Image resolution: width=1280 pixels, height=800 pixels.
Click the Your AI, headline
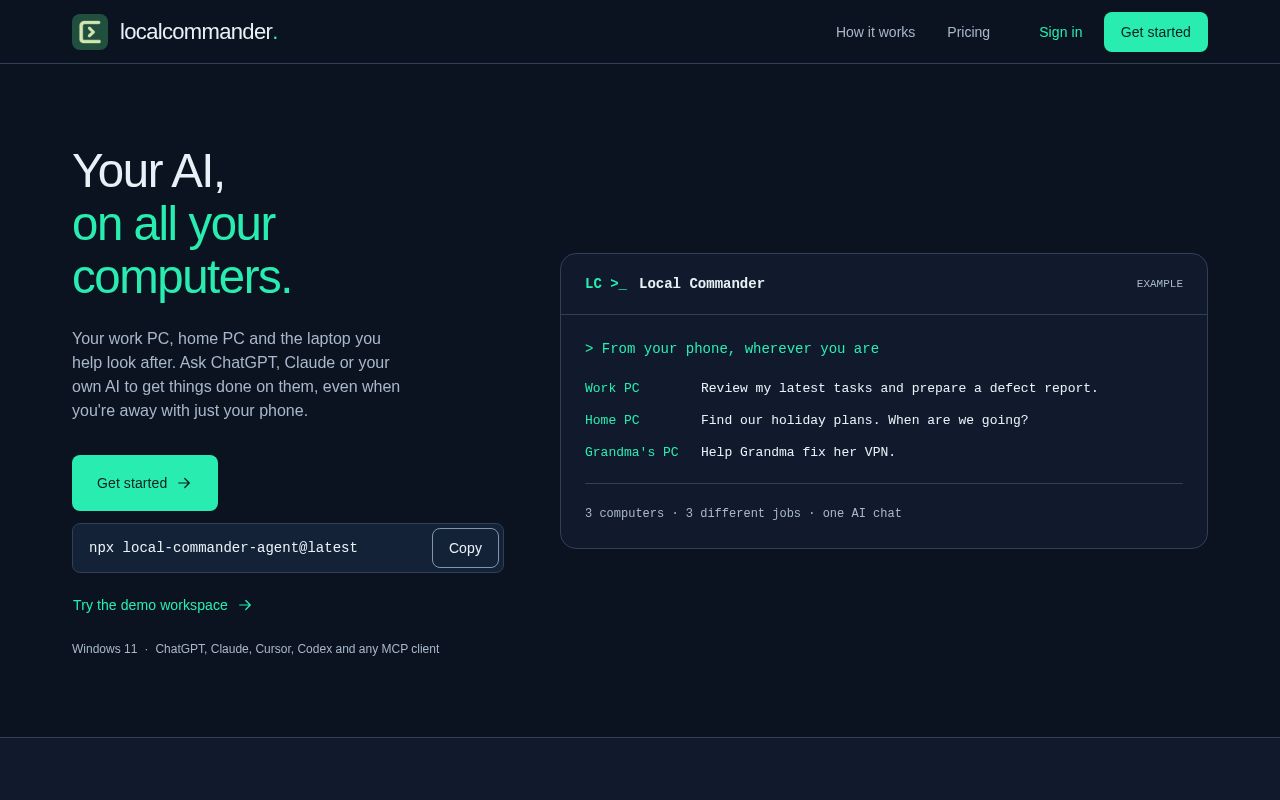click(148, 170)
